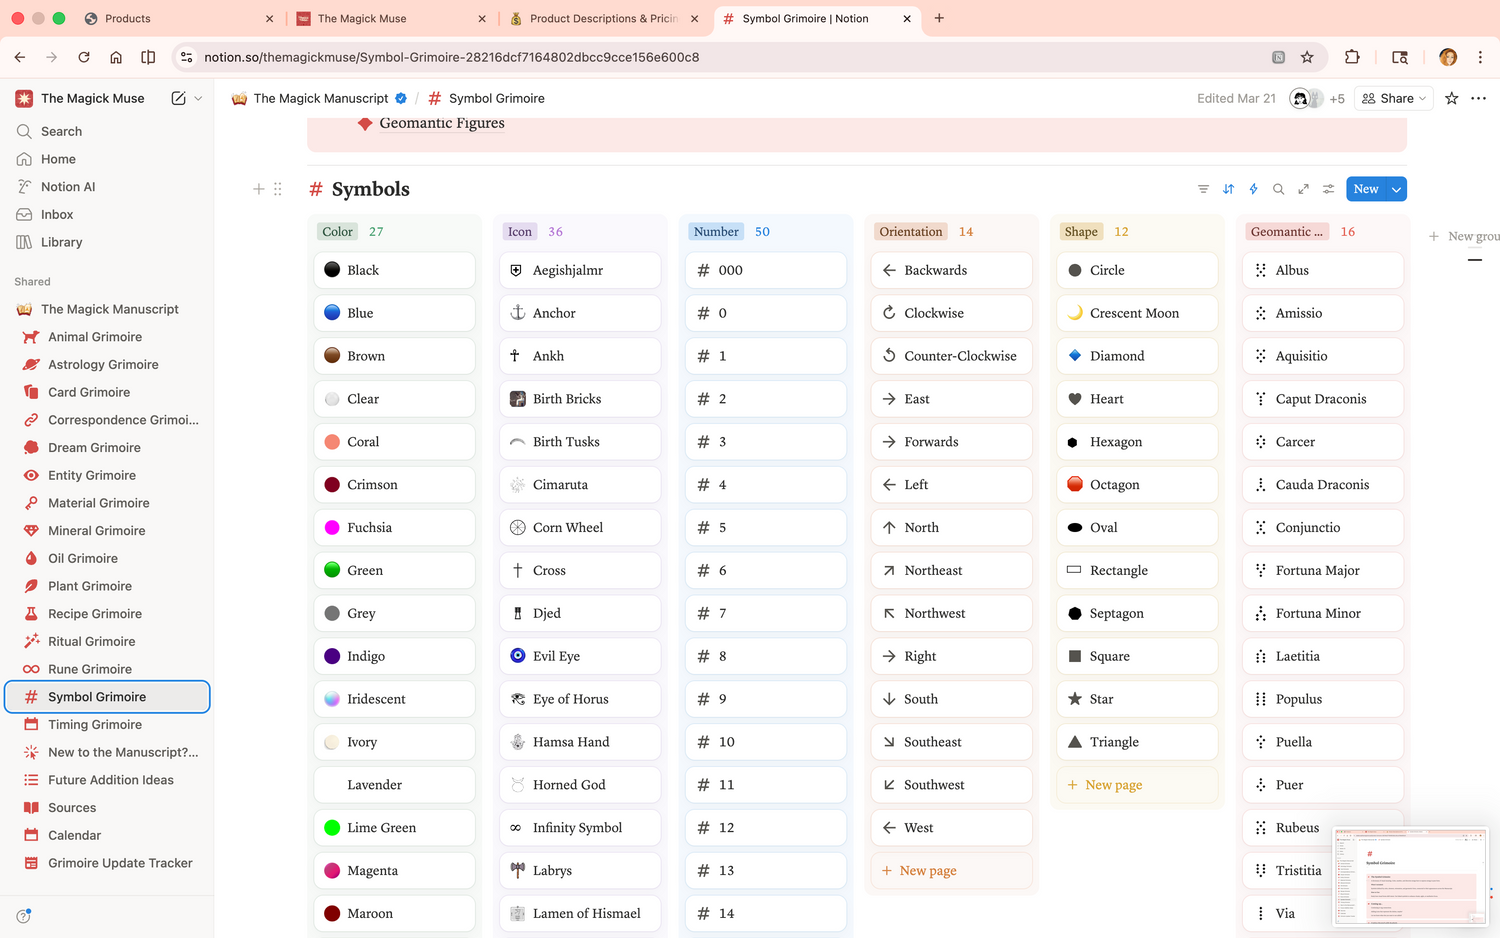This screenshot has width=1500, height=938.
Task: Open the database filter icon
Action: pyautogui.click(x=1203, y=189)
